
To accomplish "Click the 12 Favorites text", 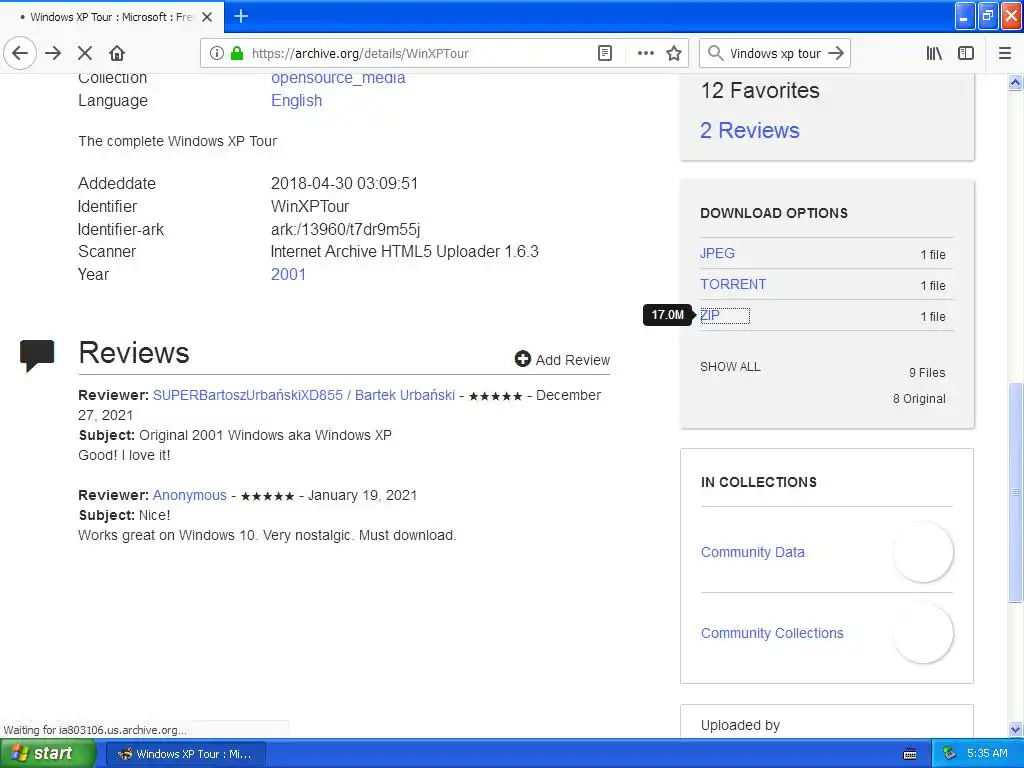I will tap(760, 90).
